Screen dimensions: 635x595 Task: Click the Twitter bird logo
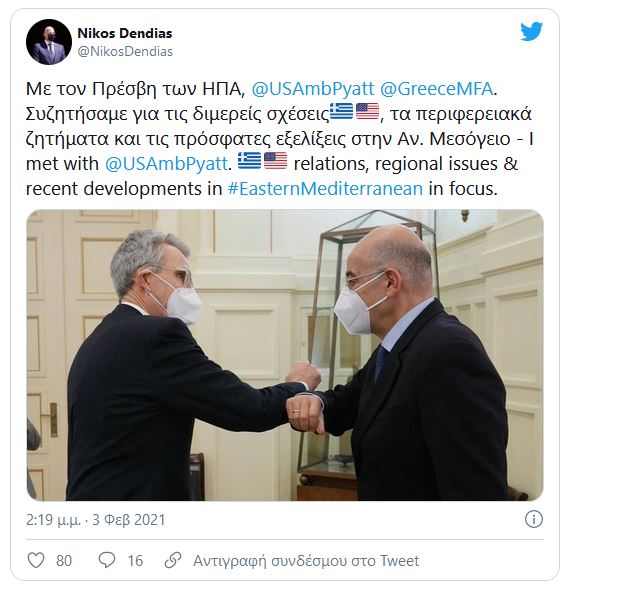tap(531, 32)
